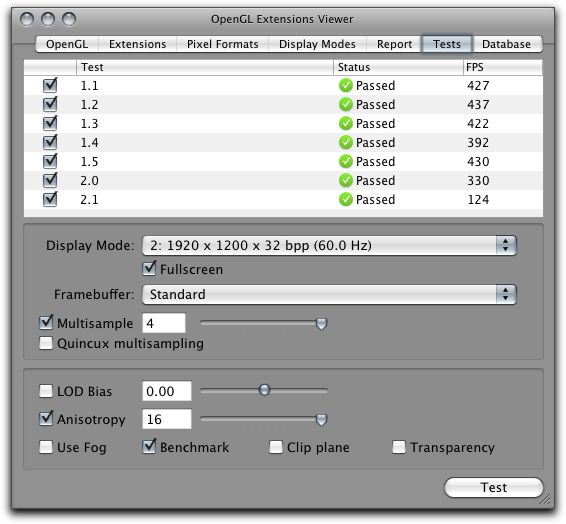
Task: Select the test name 1.1
Action: [89, 86]
